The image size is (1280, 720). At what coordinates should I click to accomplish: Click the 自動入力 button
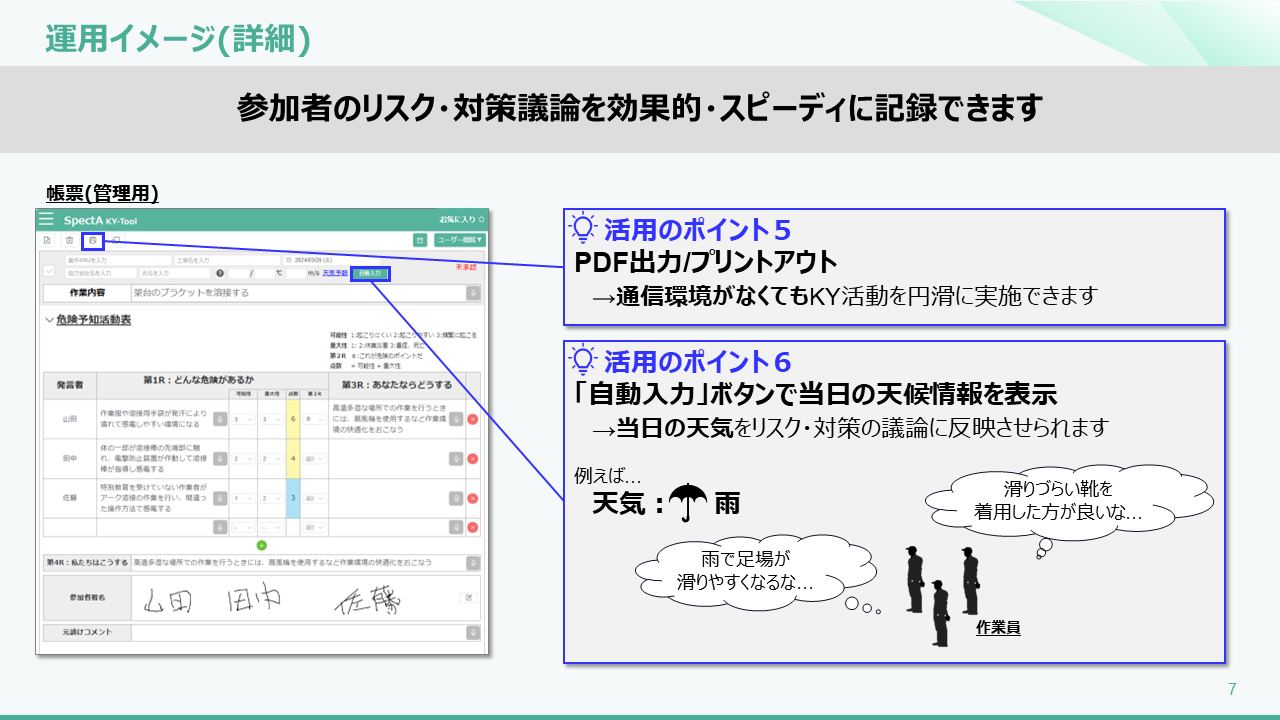(370, 273)
